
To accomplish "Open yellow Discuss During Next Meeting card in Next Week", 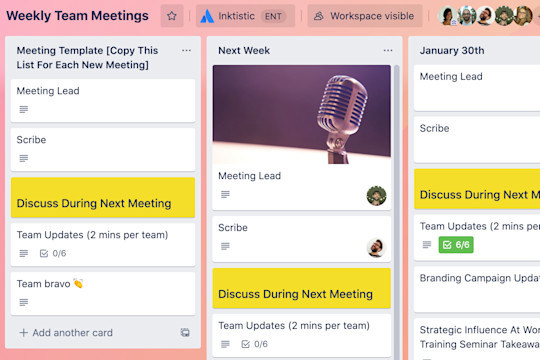I will (302, 288).
